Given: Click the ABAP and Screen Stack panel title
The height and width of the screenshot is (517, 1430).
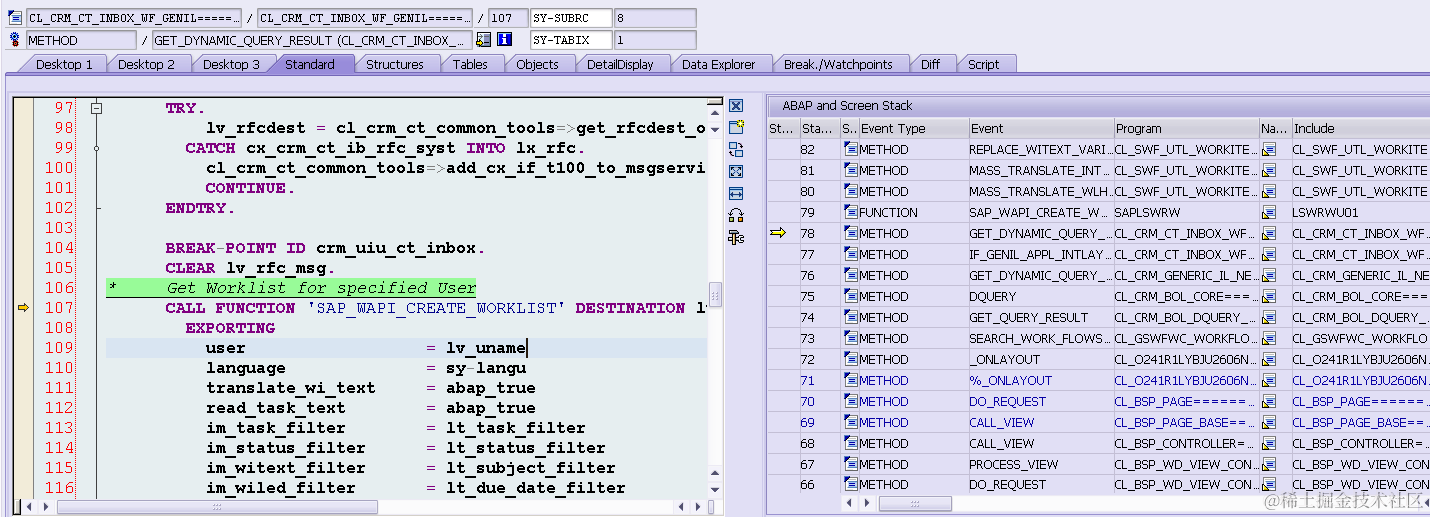Looking at the screenshot, I should click(847, 105).
